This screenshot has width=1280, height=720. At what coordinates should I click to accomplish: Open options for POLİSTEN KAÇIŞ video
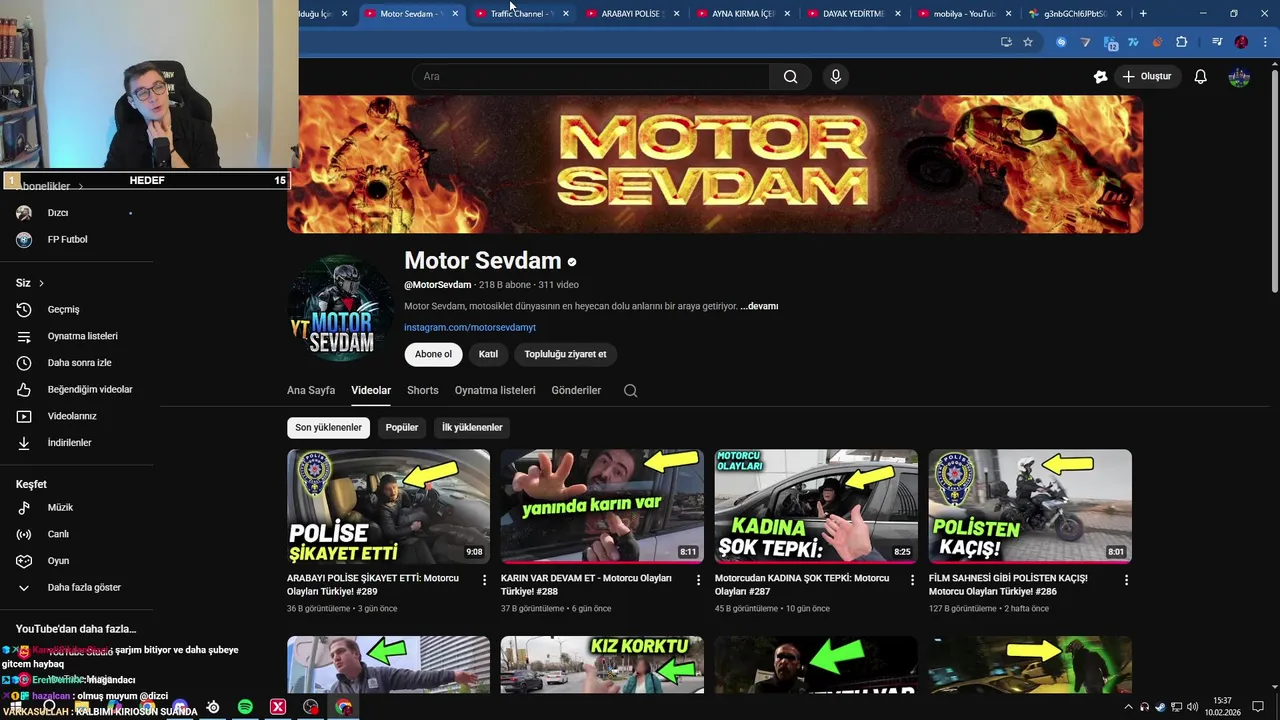click(x=1126, y=580)
